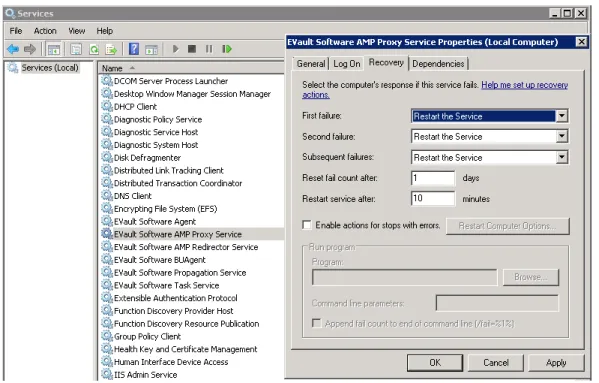The image size is (599, 383).
Task: Click gear icon beside Group Policy Client
Action: [107, 336]
